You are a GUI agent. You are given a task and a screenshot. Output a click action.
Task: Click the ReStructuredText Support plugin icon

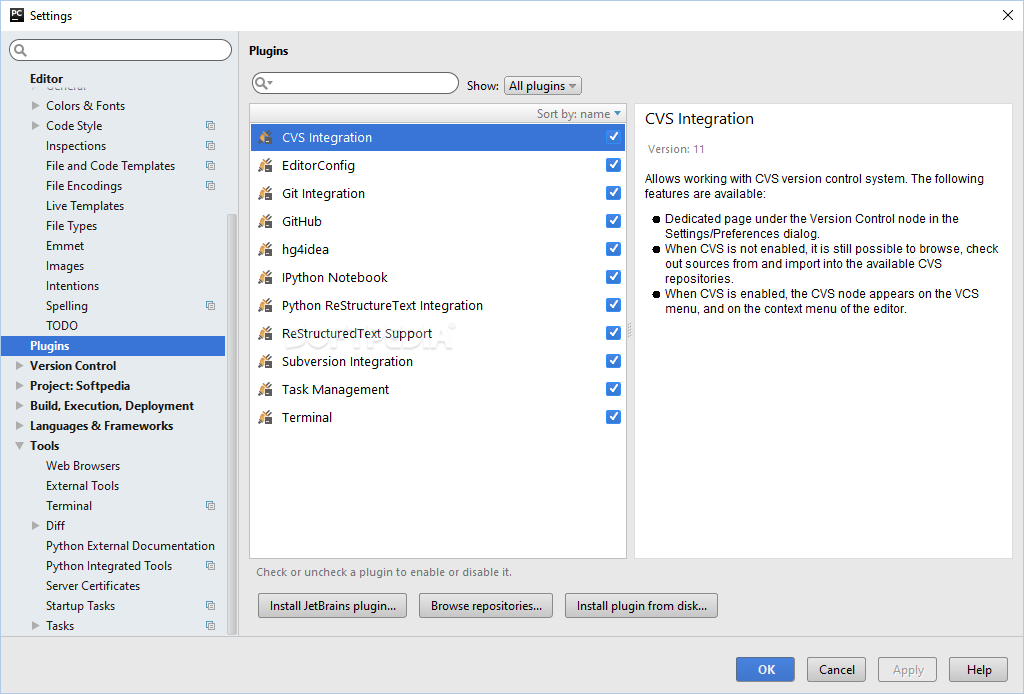pyautogui.click(x=265, y=334)
